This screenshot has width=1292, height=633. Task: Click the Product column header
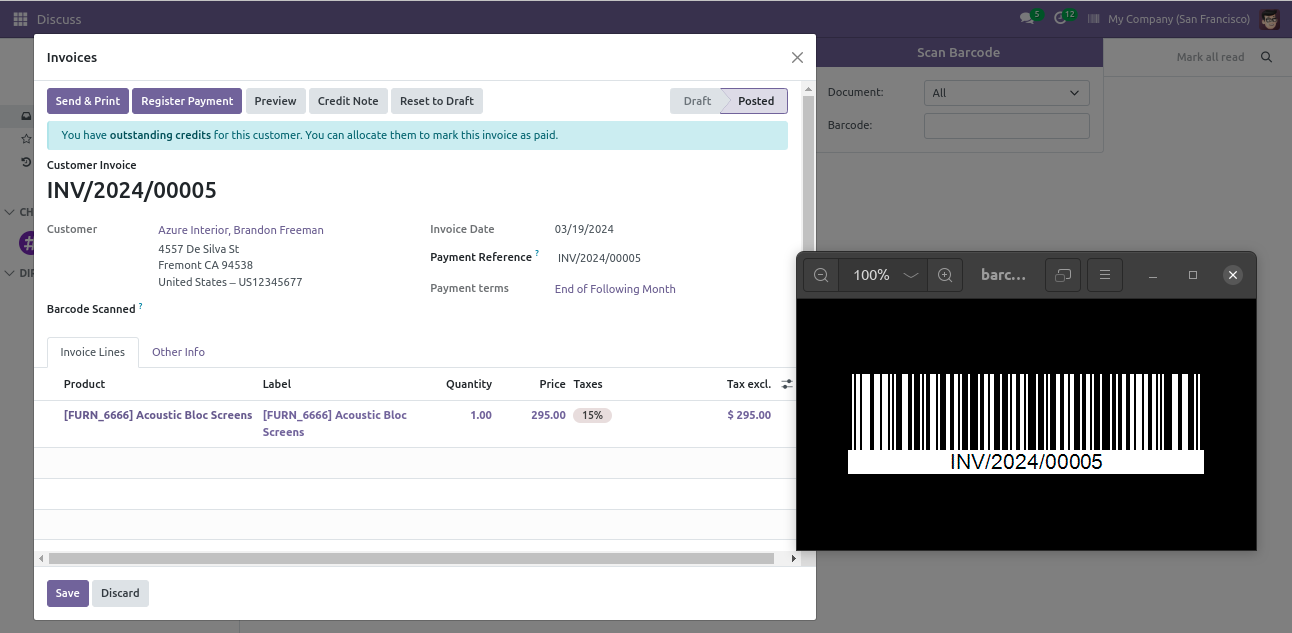point(84,384)
